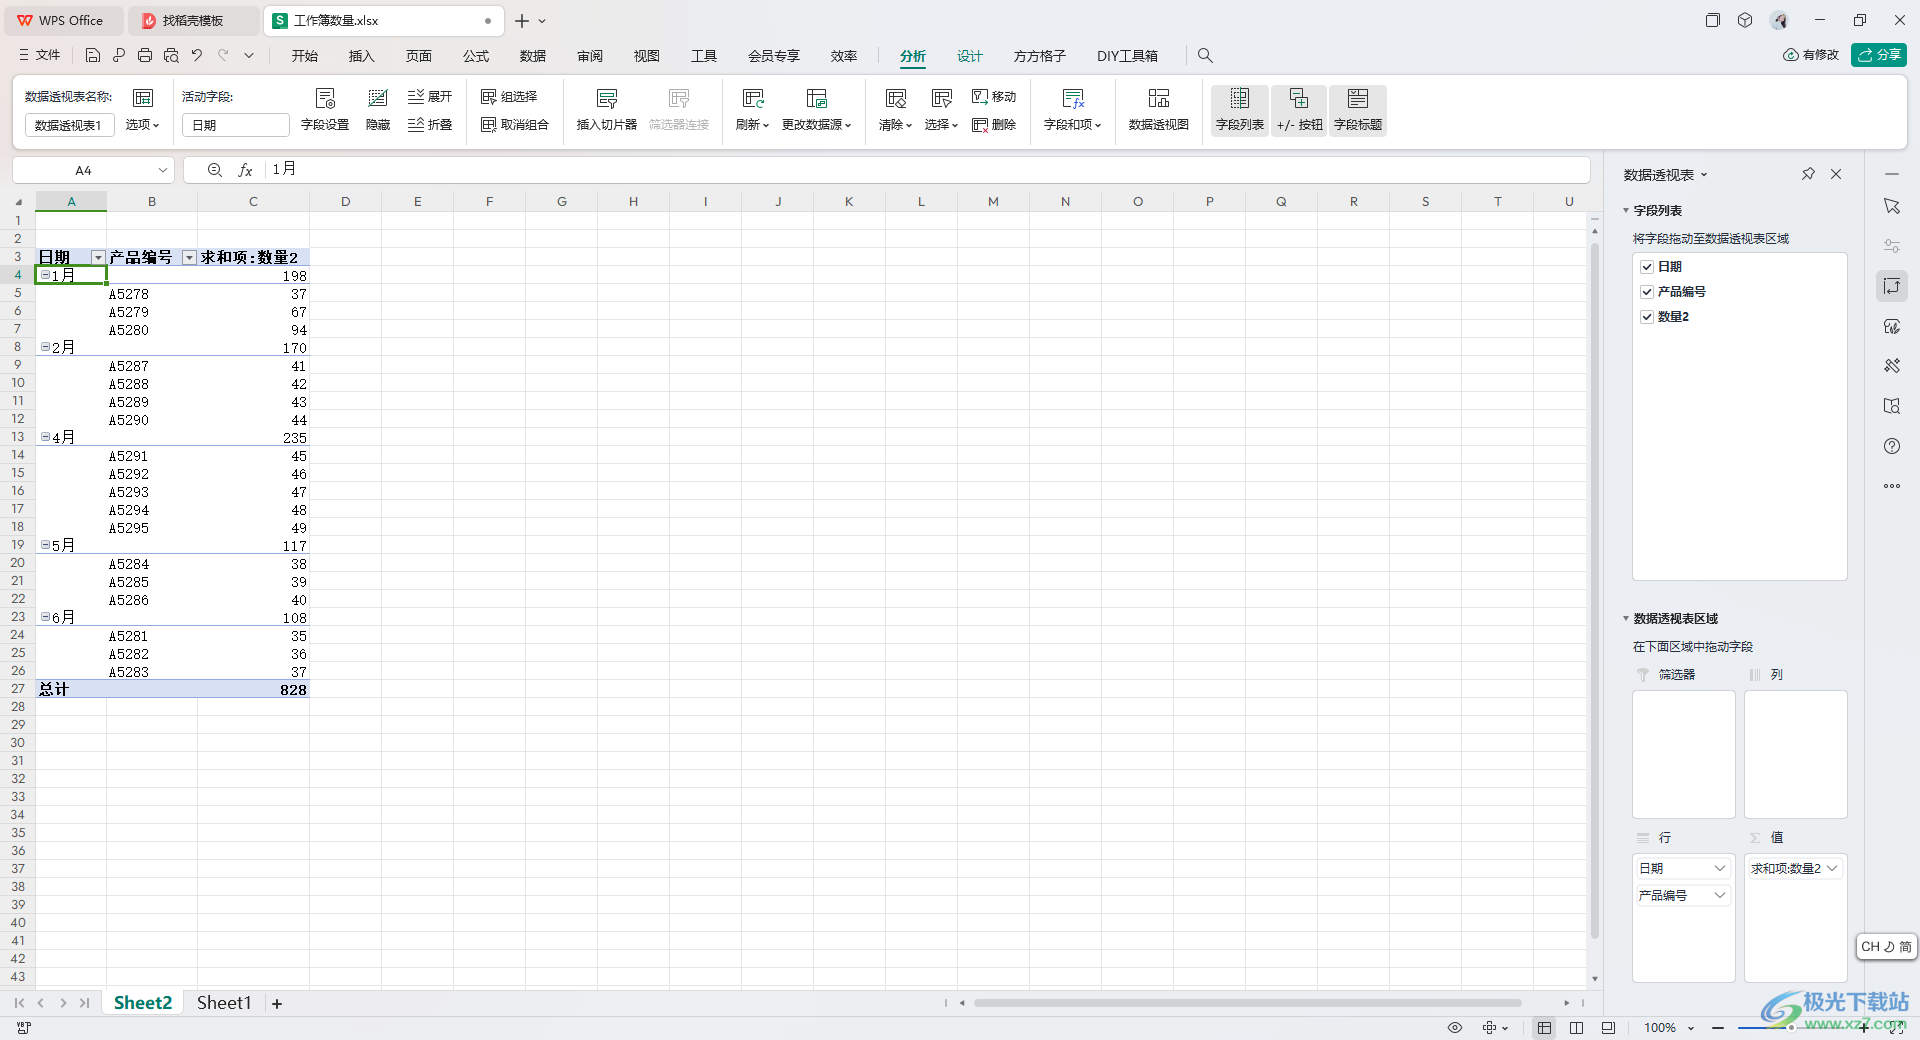
Task: Click Ungroup (取消组合)
Action: (x=515, y=125)
